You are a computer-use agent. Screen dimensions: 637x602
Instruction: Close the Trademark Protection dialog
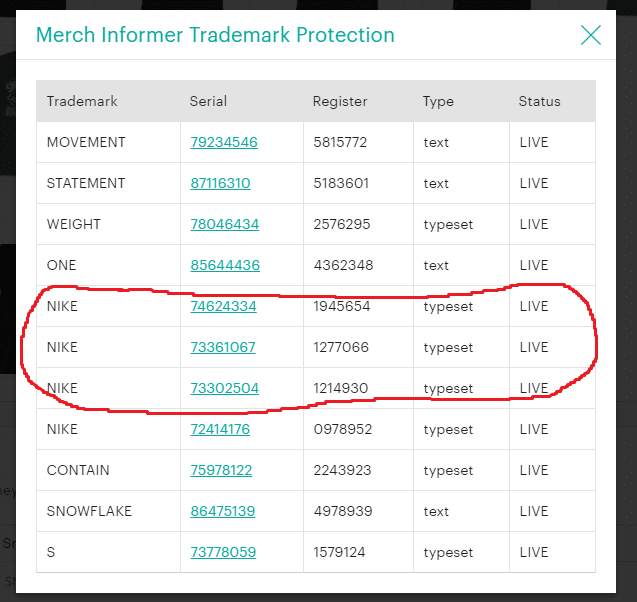pos(591,35)
